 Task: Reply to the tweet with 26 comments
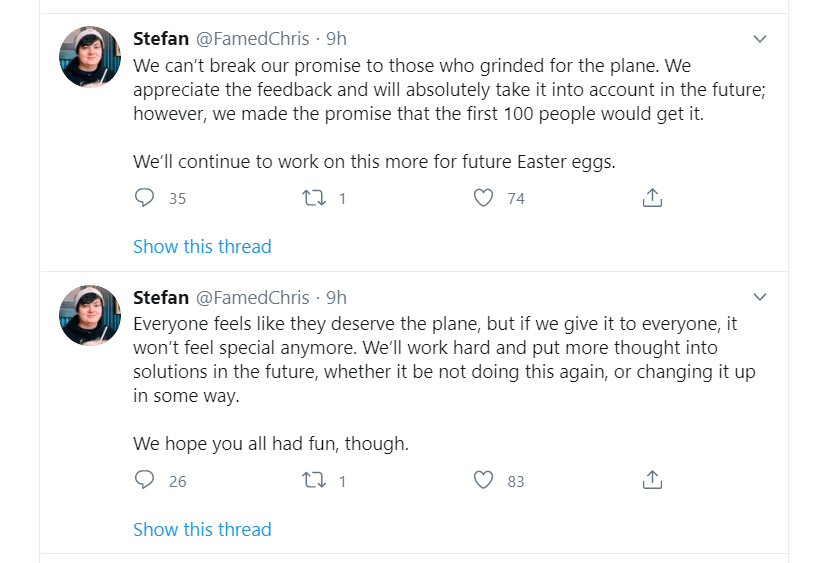tap(145, 481)
